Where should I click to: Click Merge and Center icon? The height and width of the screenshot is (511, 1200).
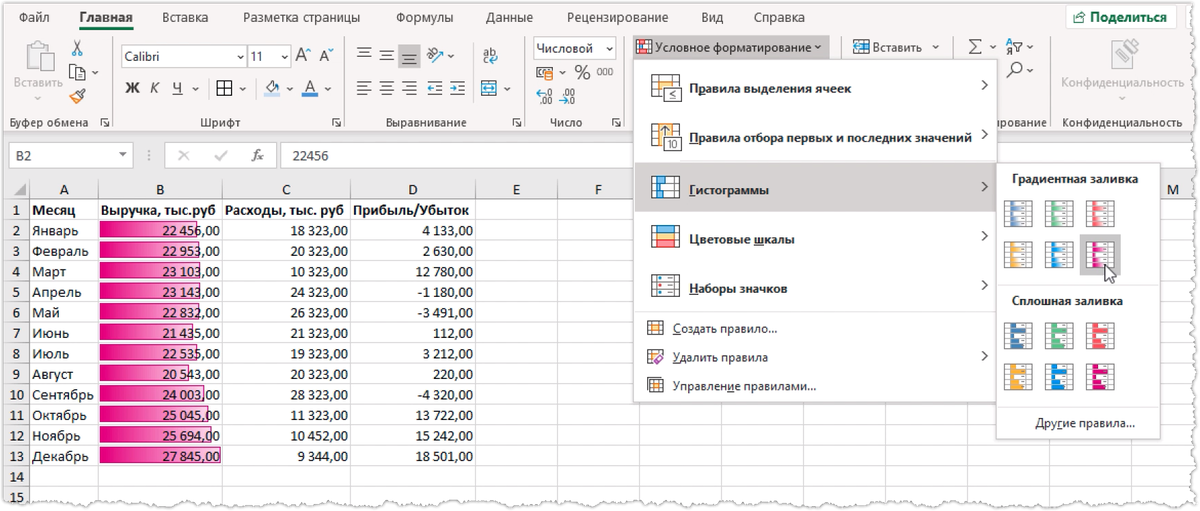click(489, 88)
